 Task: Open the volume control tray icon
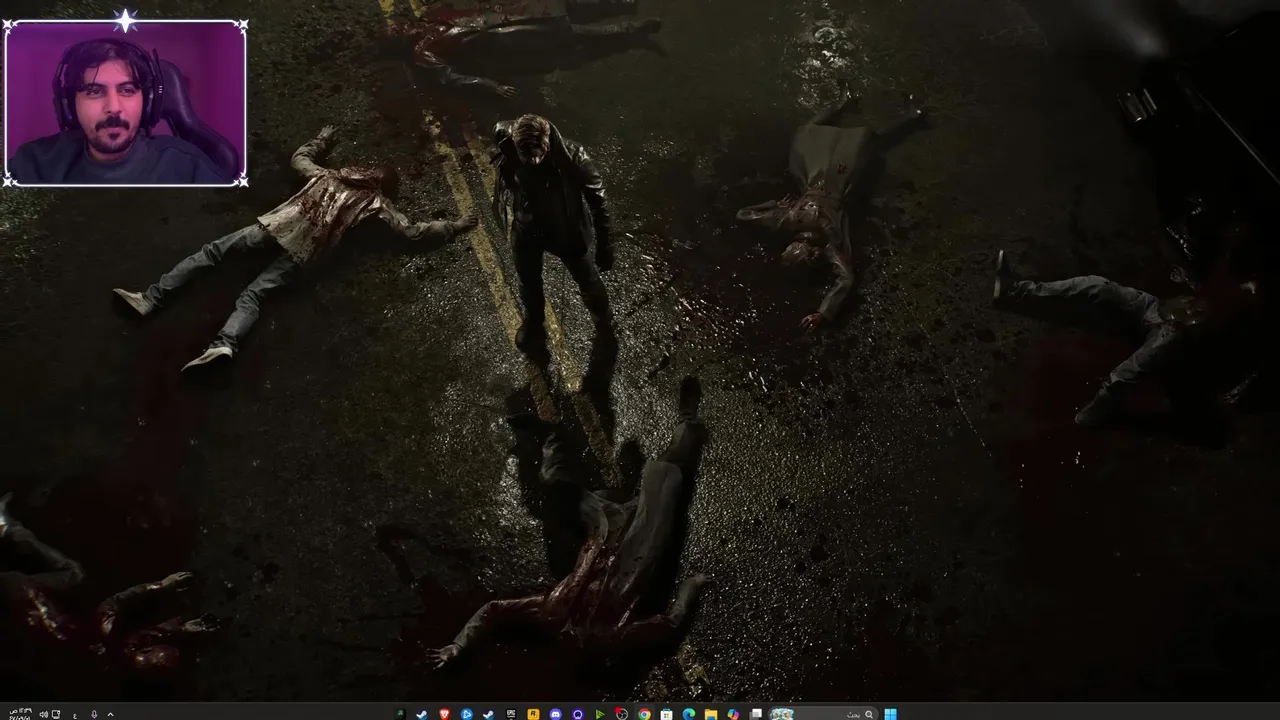(43, 714)
